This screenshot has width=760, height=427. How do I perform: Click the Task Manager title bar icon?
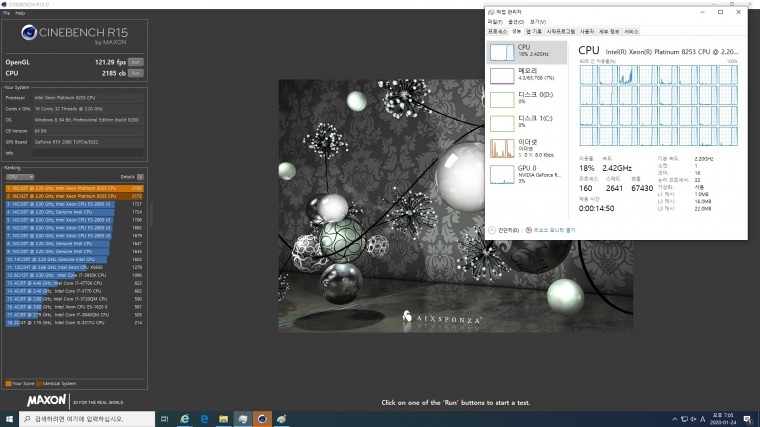[491, 12]
